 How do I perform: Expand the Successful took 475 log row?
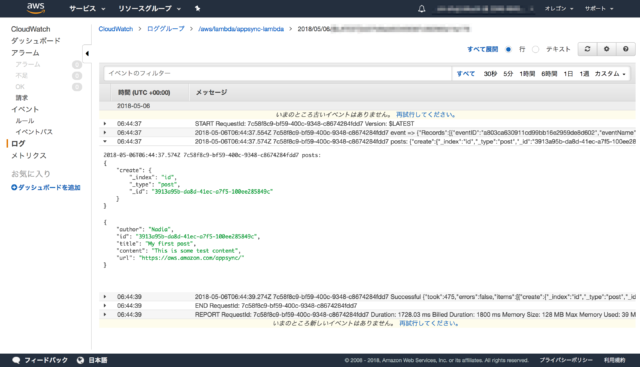[105, 297]
